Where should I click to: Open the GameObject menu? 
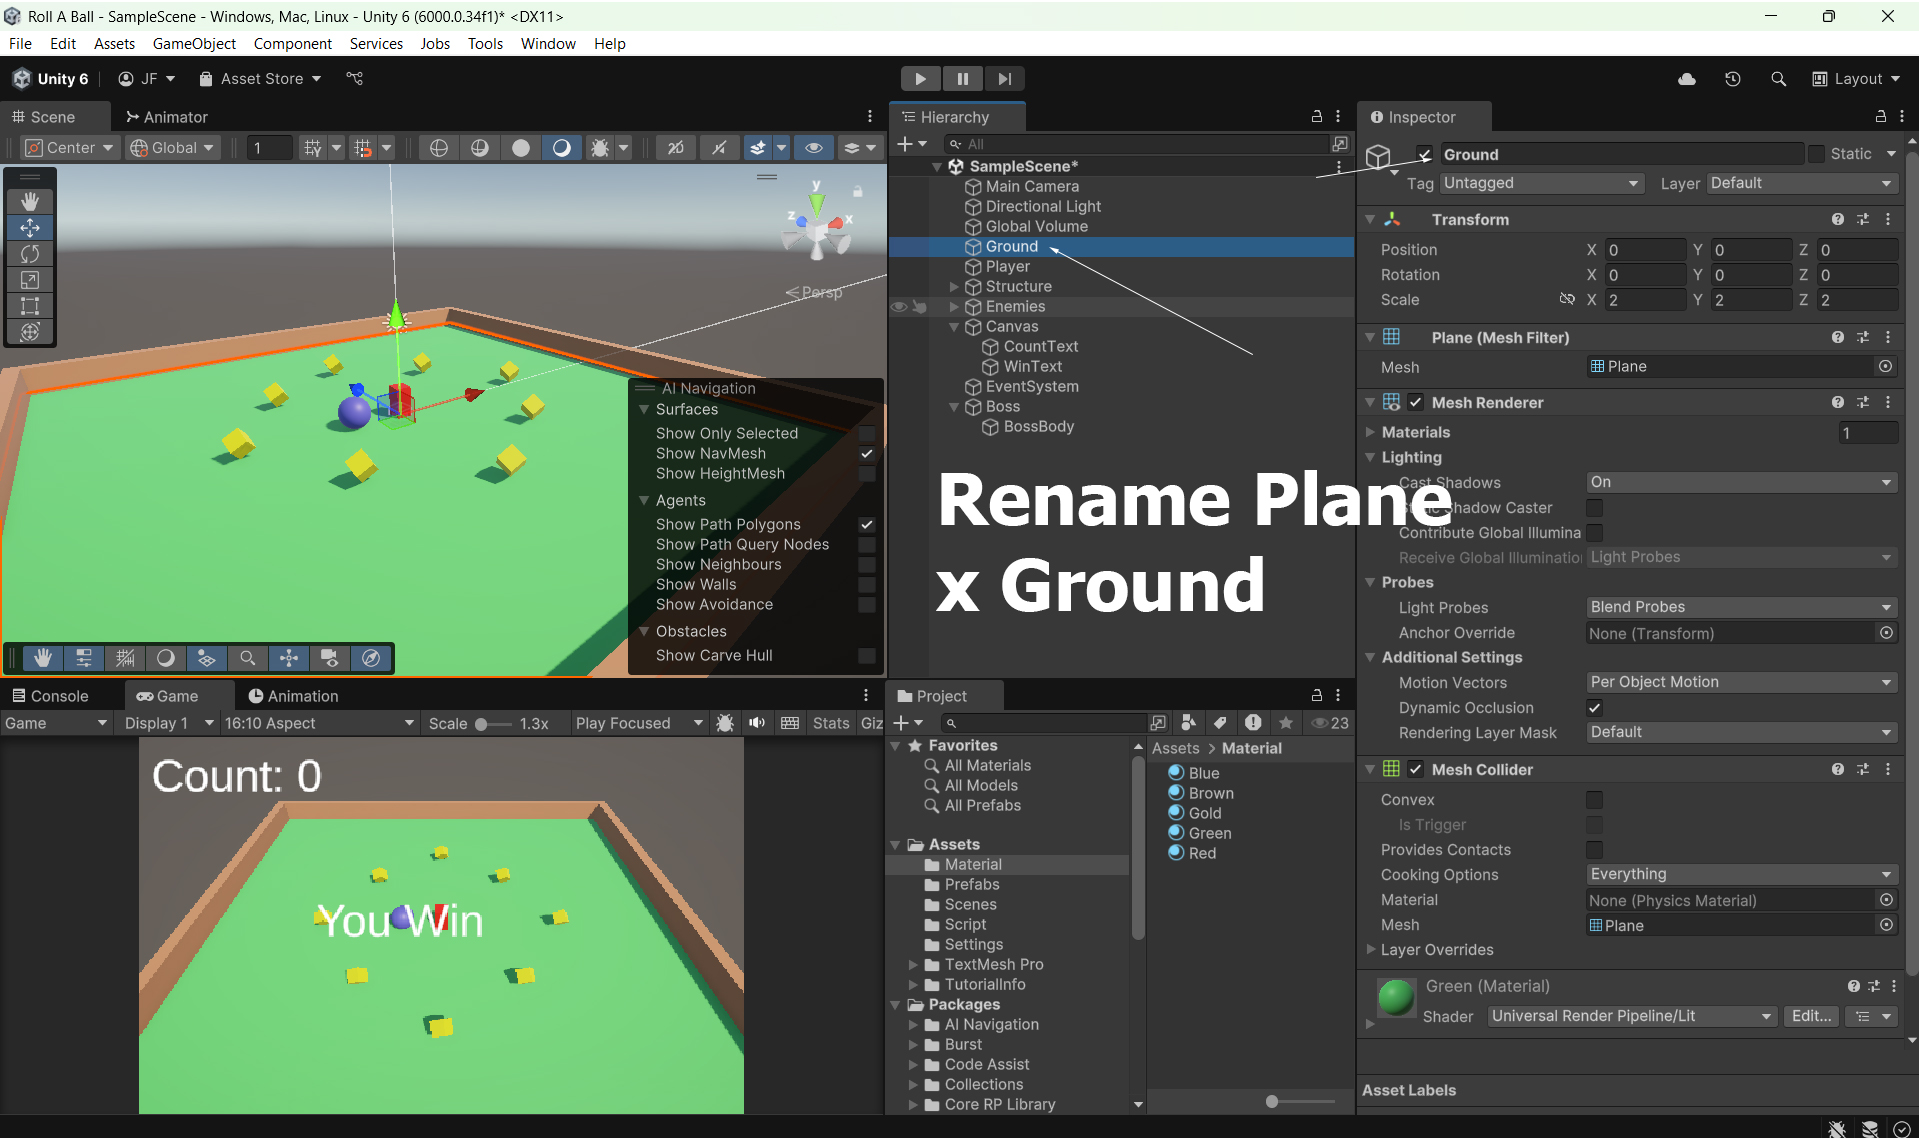194,44
